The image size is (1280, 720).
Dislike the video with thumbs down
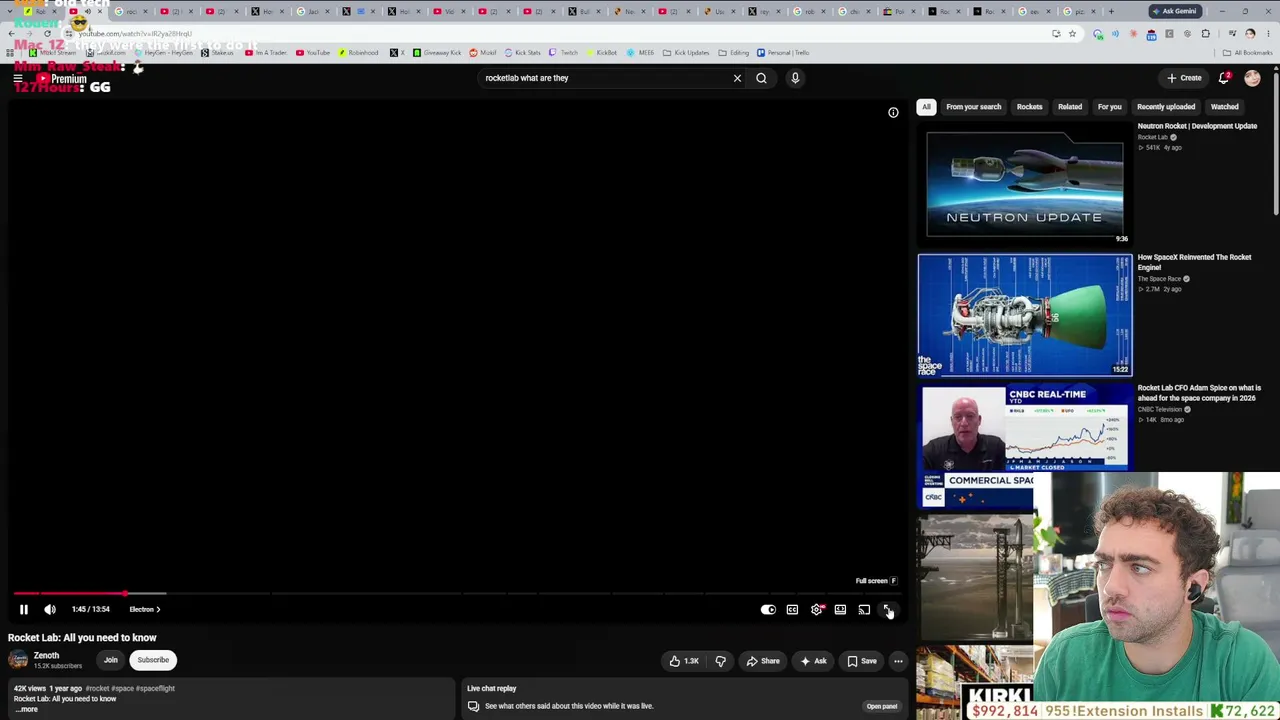coord(720,660)
